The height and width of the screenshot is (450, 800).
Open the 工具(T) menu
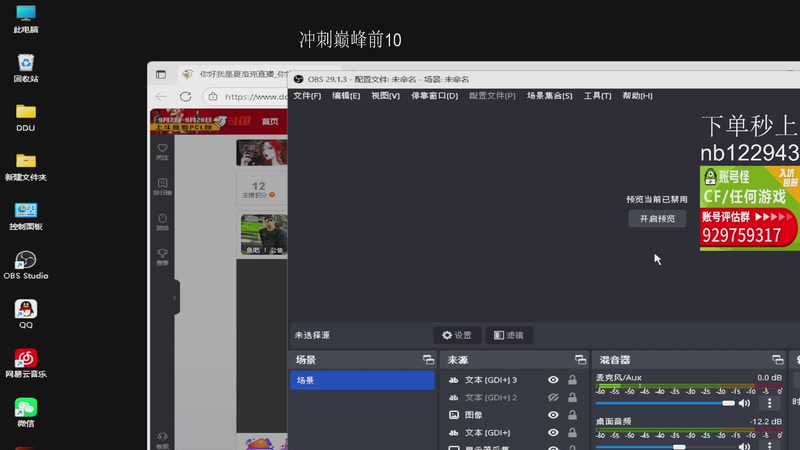click(597, 96)
